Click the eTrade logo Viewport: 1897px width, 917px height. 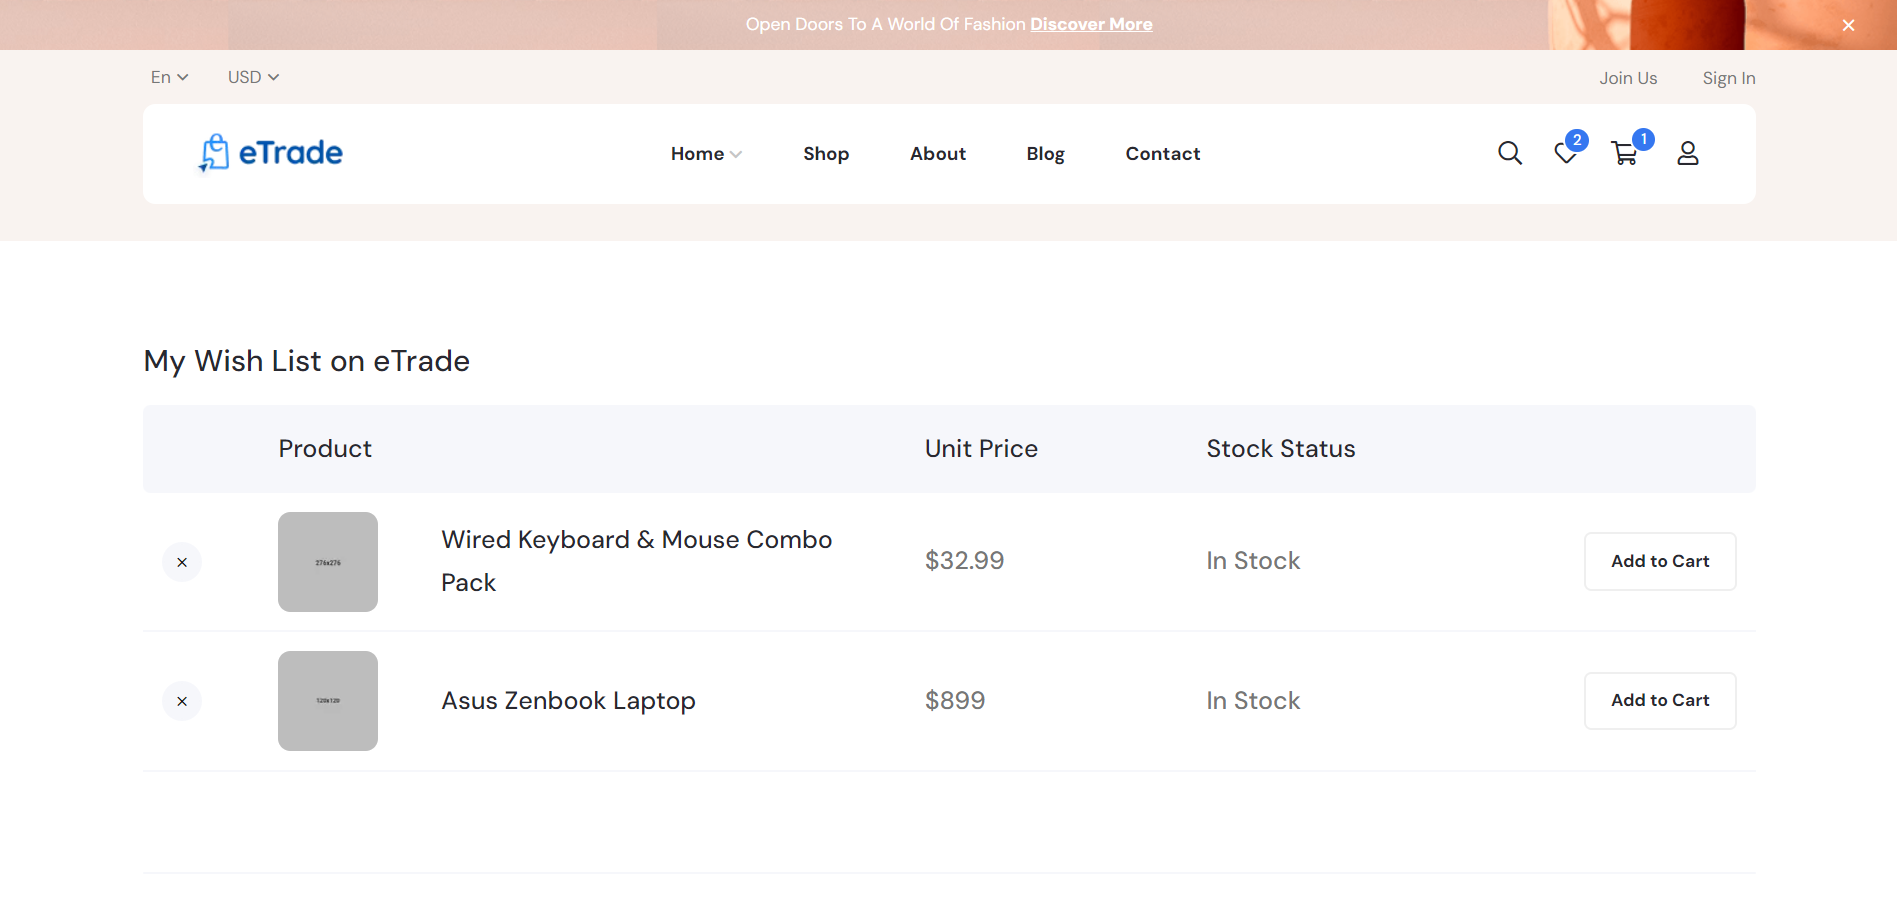[x=270, y=153]
